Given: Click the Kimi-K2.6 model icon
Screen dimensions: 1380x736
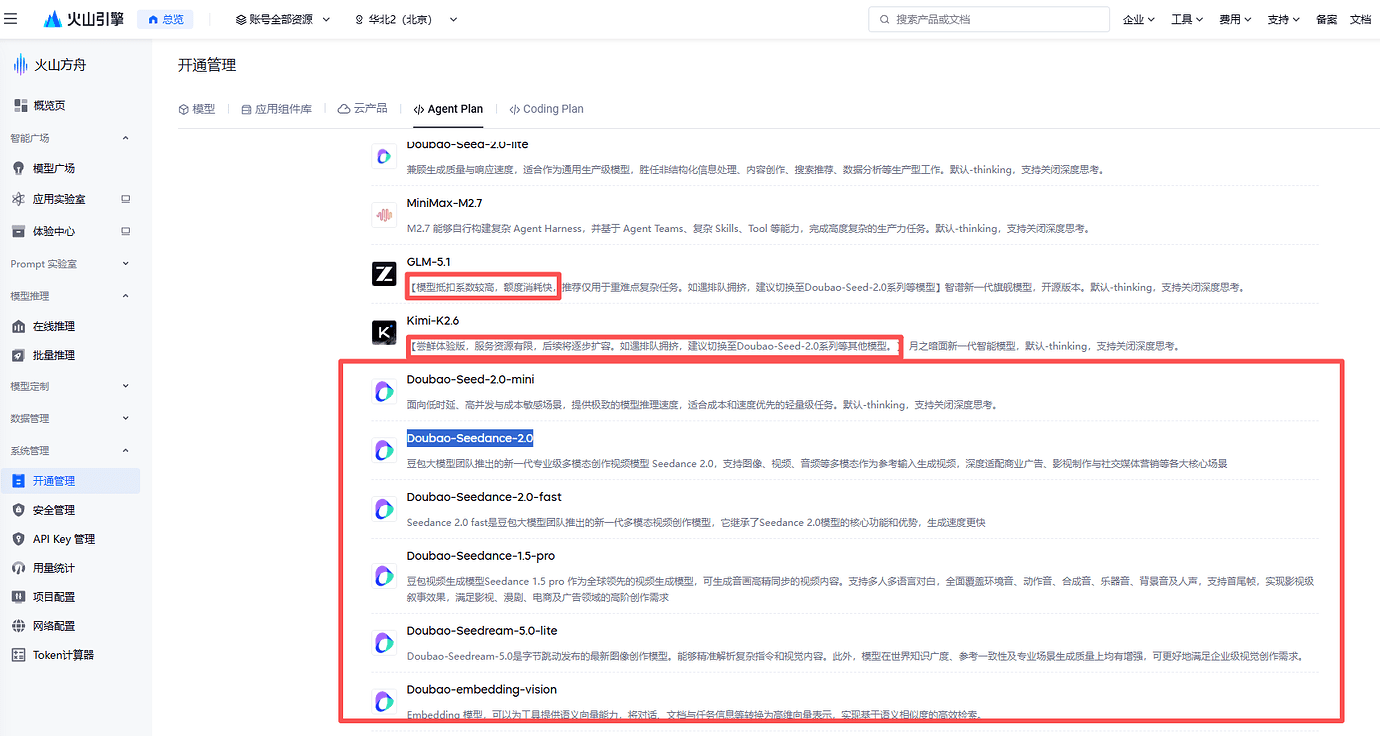Looking at the screenshot, I should pyautogui.click(x=384, y=333).
